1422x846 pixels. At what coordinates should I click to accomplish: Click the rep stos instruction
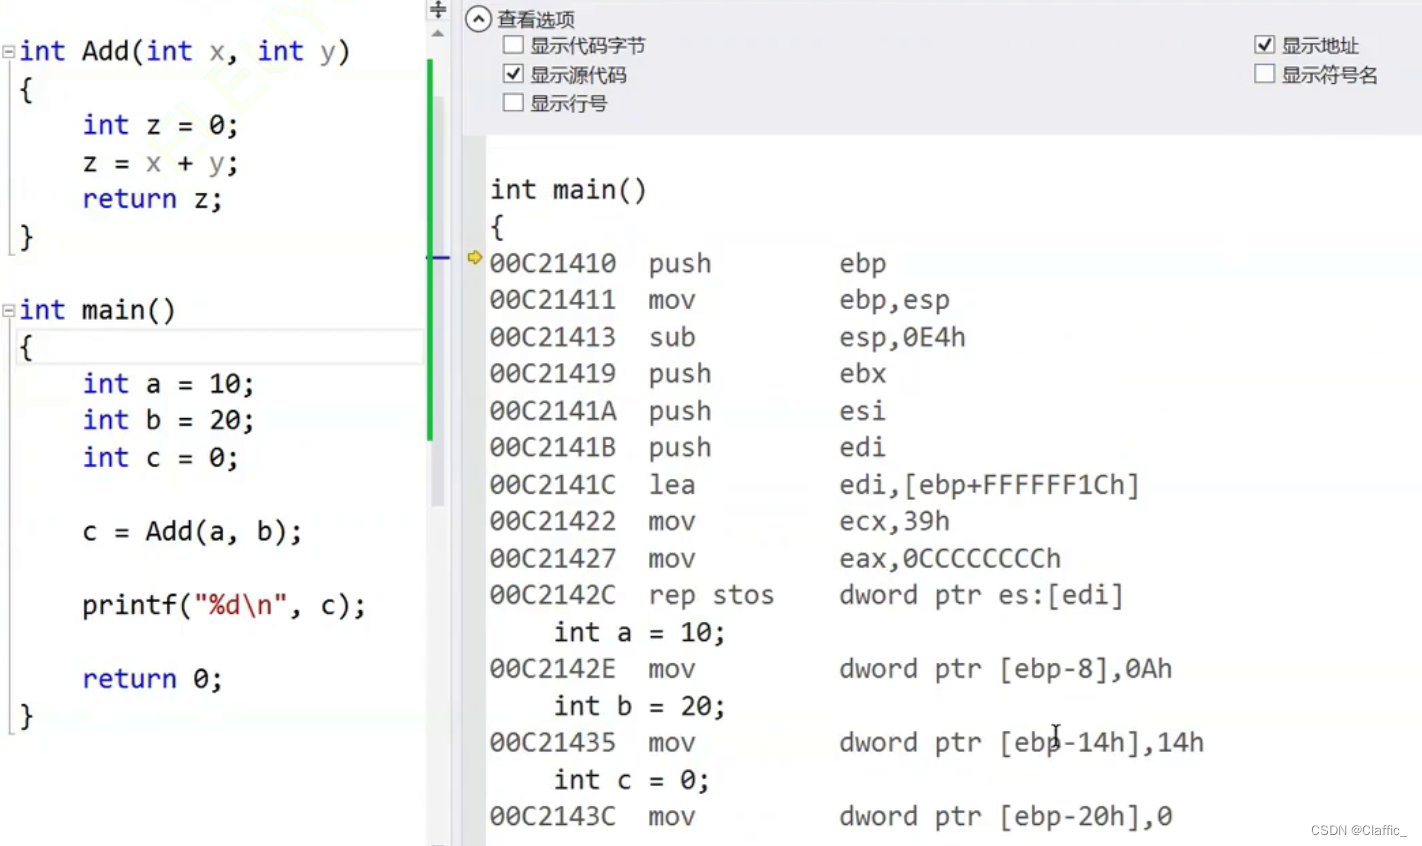tap(712, 596)
